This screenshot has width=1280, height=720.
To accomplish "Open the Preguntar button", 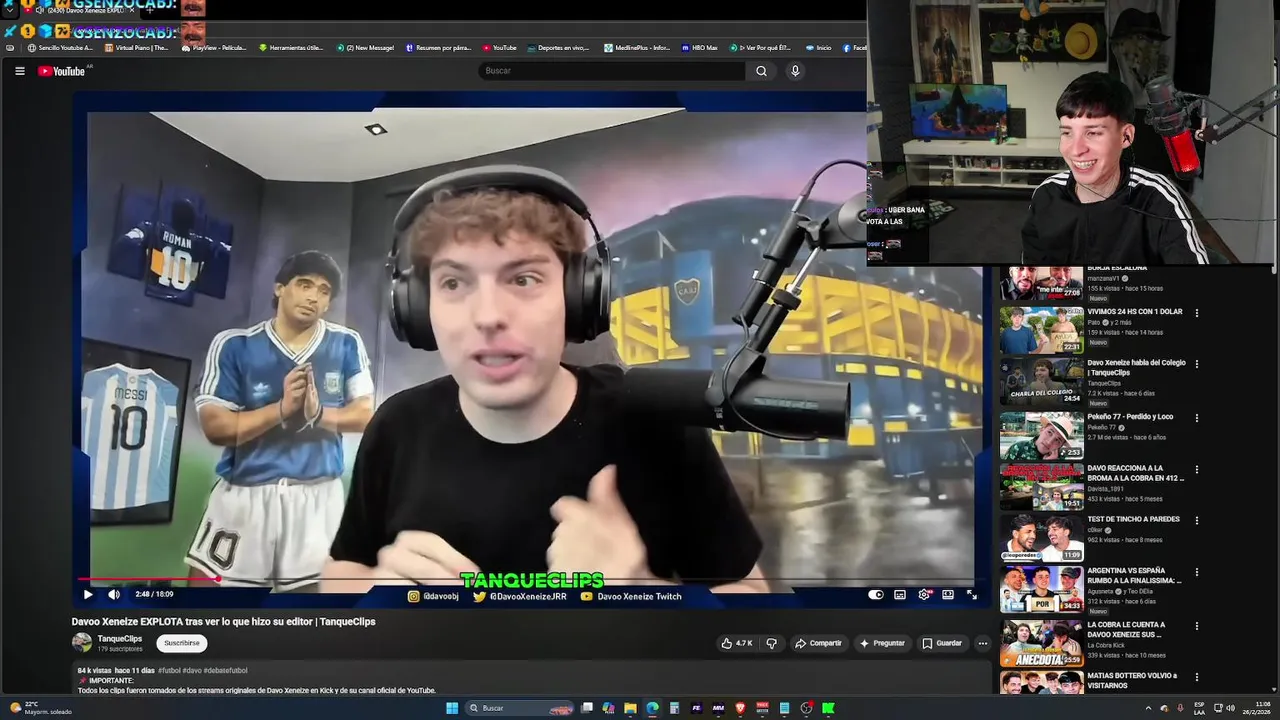I will coord(882,643).
